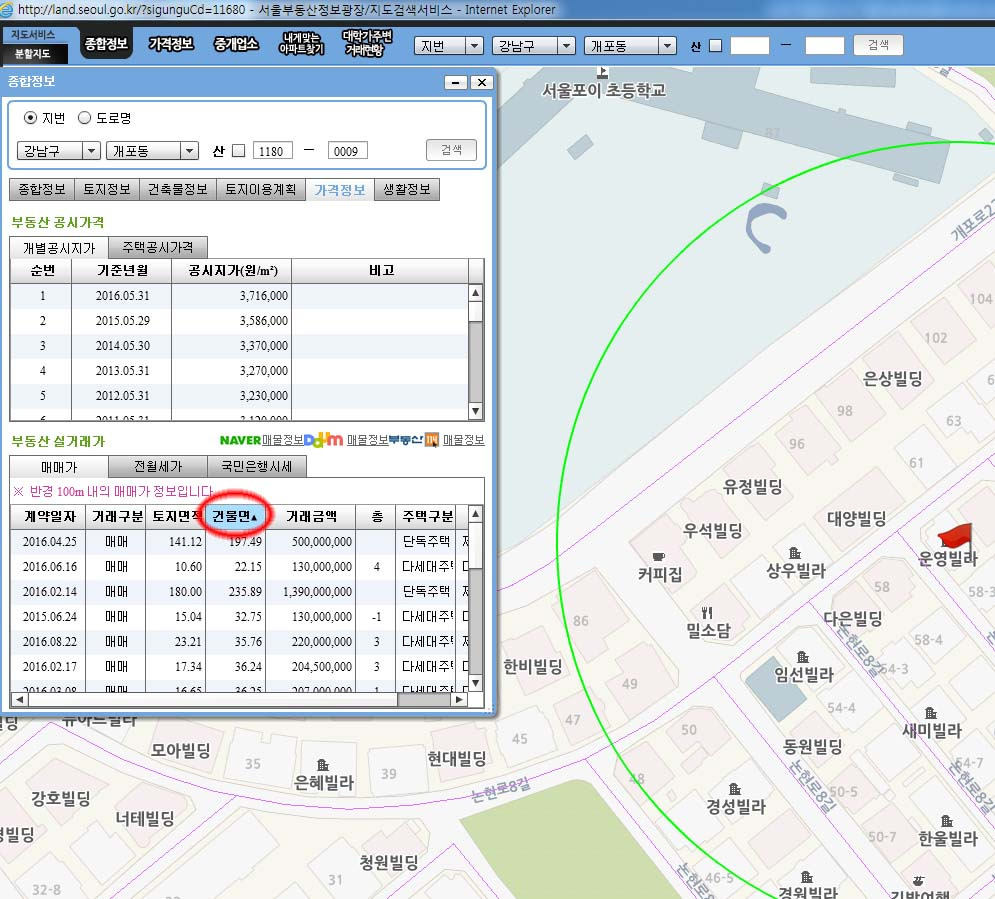The width and height of the screenshot is (995, 899).
Task: Select the 가격정보 tab in panel
Action: tap(340, 190)
